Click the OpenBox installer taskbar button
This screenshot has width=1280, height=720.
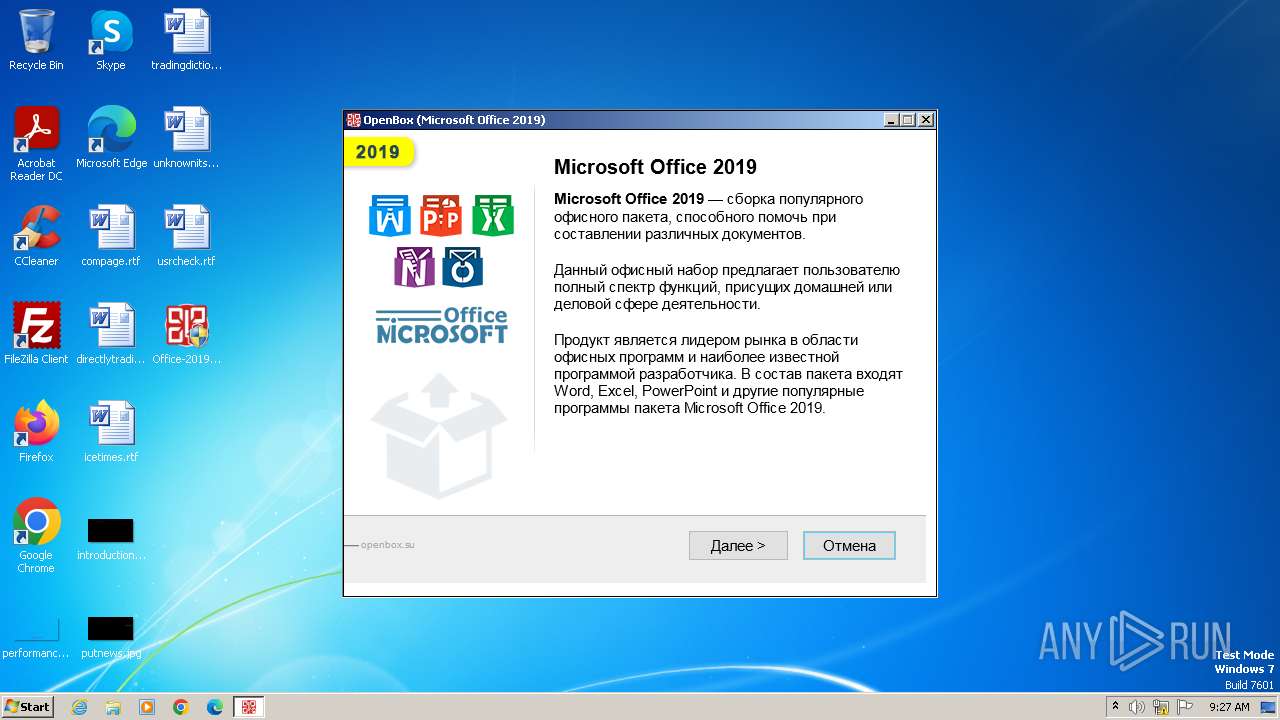click(x=249, y=707)
